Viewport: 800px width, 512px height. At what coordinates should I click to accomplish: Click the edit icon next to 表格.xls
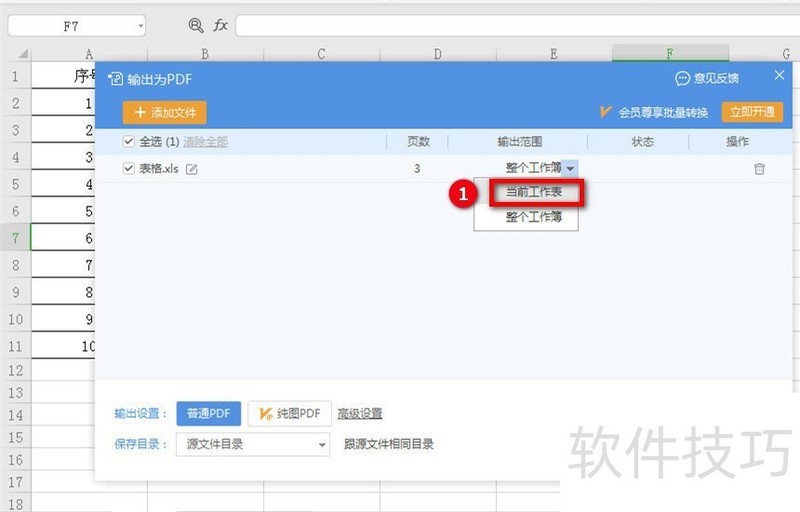tap(192, 169)
